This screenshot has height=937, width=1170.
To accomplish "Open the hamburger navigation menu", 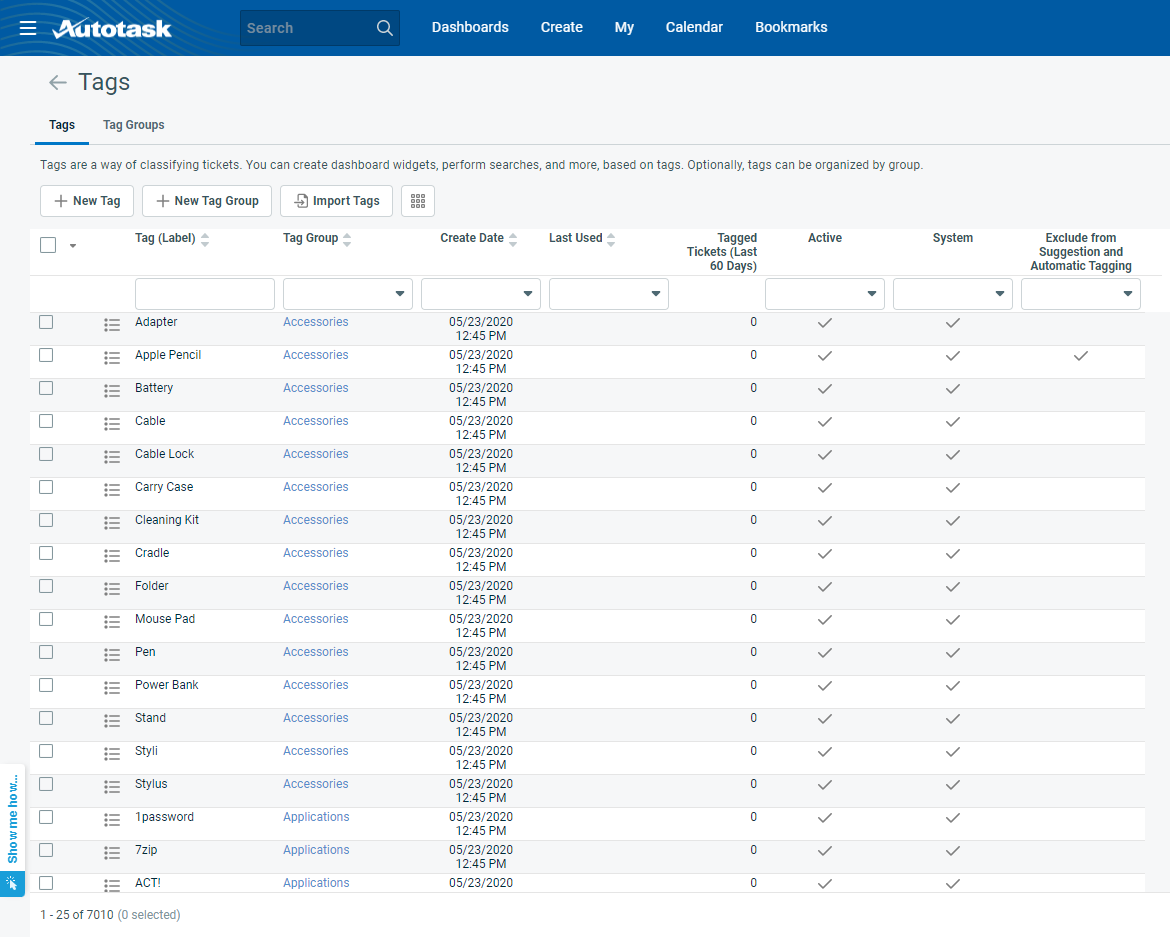I will (x=27, y=27).
